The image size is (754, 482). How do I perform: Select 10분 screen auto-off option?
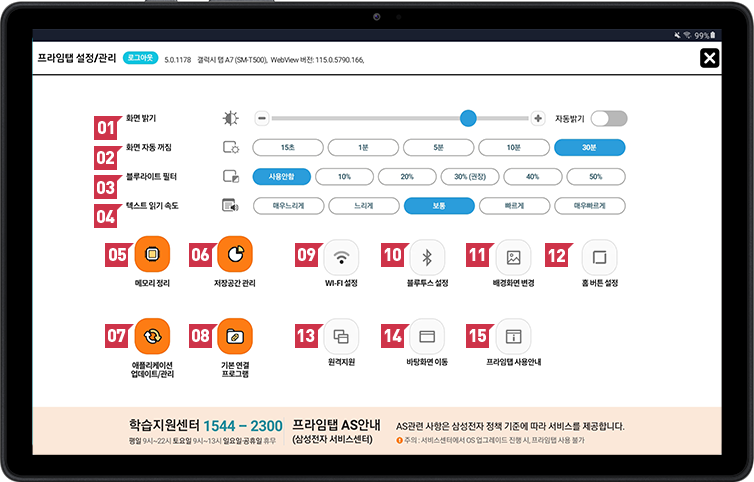(514, 148)
